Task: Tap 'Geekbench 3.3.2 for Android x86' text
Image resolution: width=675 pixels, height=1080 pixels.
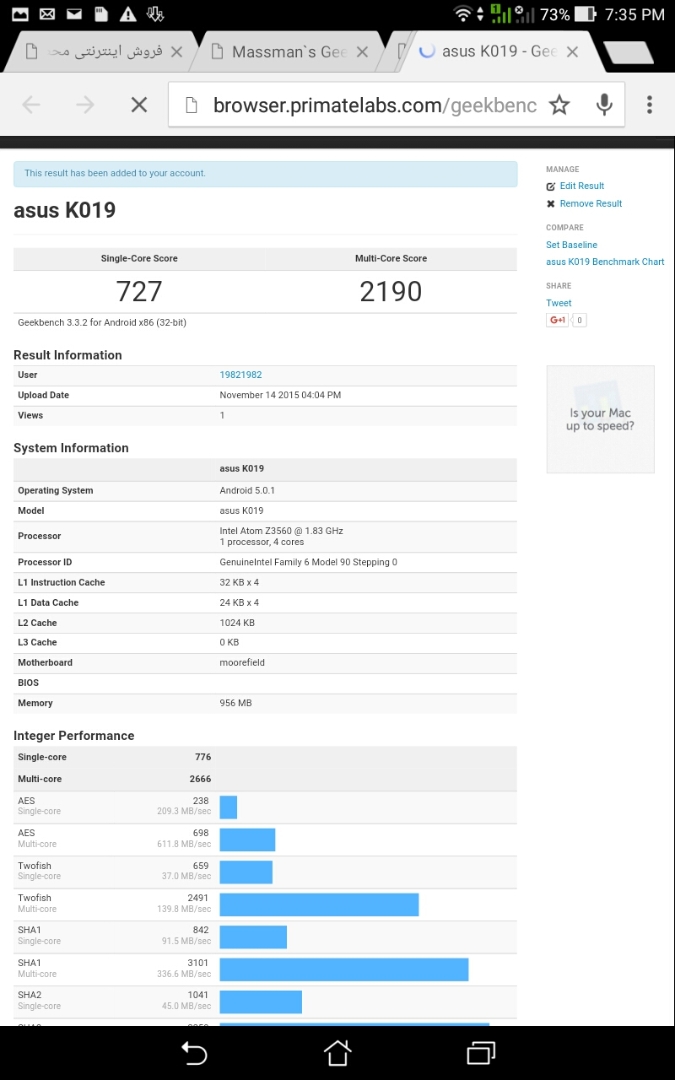Action: click(x=102, y=322)
